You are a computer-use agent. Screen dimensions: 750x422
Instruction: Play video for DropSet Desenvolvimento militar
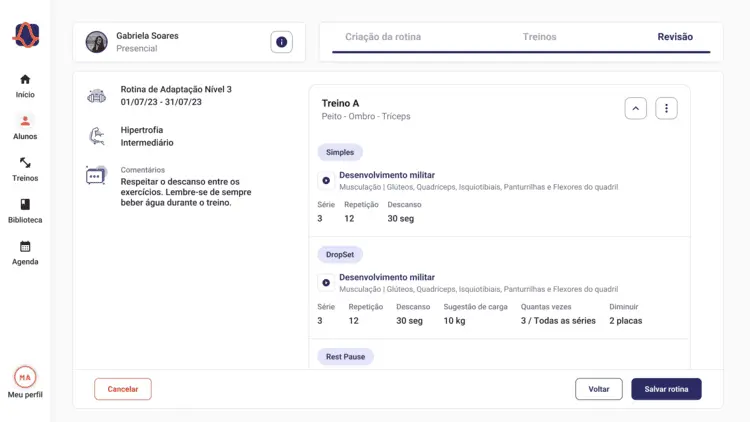tap(326, 283)
